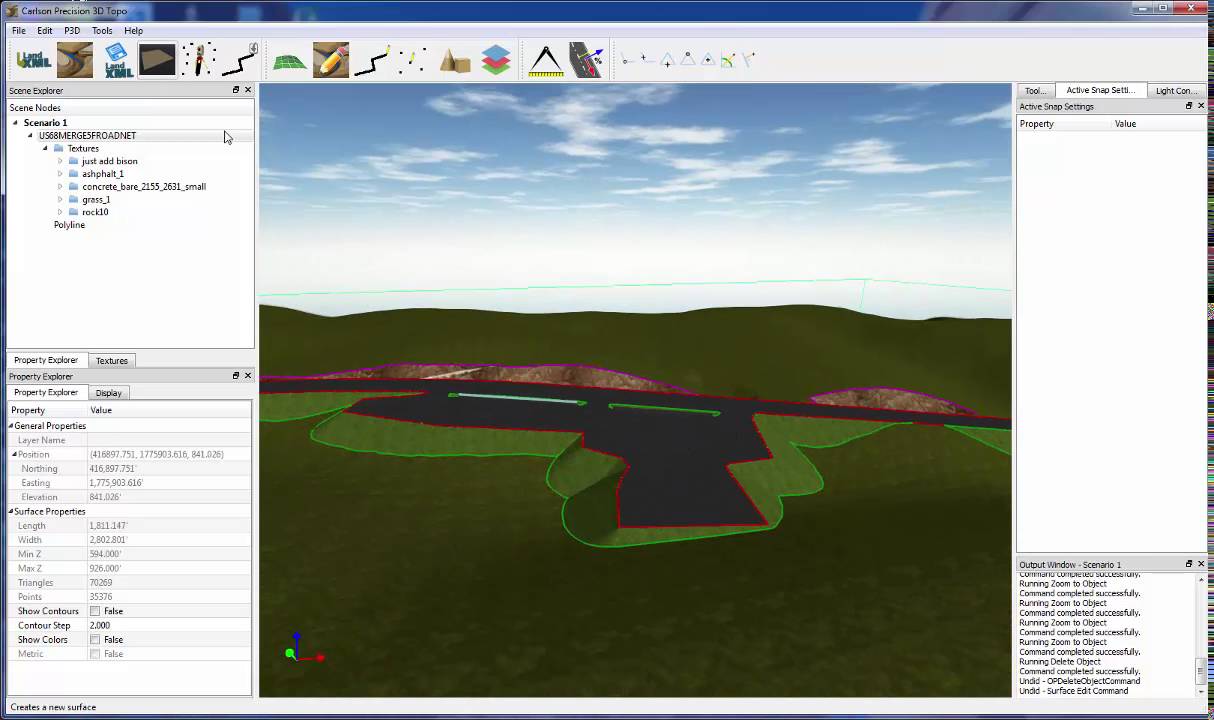Click the pencil surface edit tool
This screenshot has width=1214, height=720.
click(x=330, y=60)
